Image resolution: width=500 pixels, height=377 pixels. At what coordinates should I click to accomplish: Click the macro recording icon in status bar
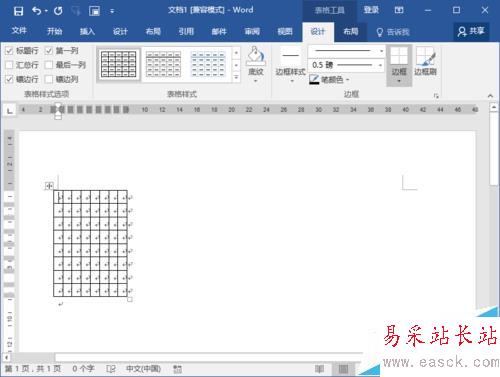pyautogui.click(x=178, y=369)
